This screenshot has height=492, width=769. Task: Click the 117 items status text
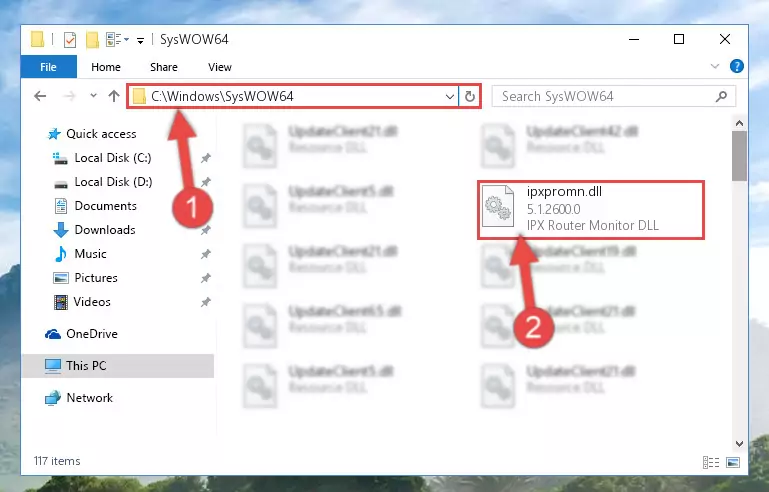click(57, 461)
